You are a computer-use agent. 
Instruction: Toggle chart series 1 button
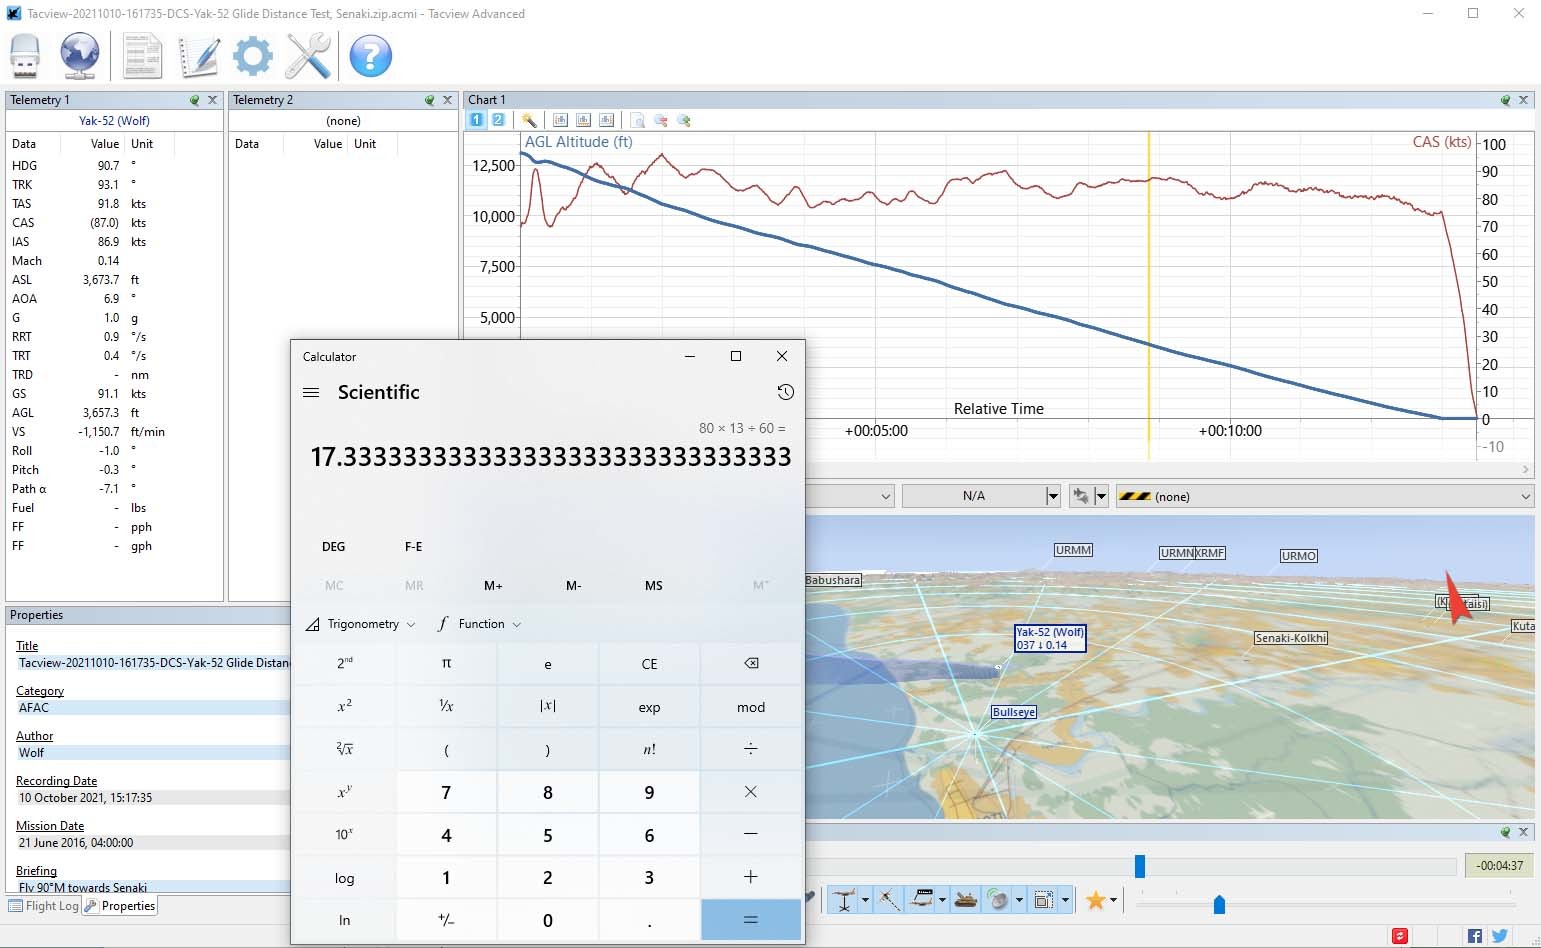pos(477,120)
